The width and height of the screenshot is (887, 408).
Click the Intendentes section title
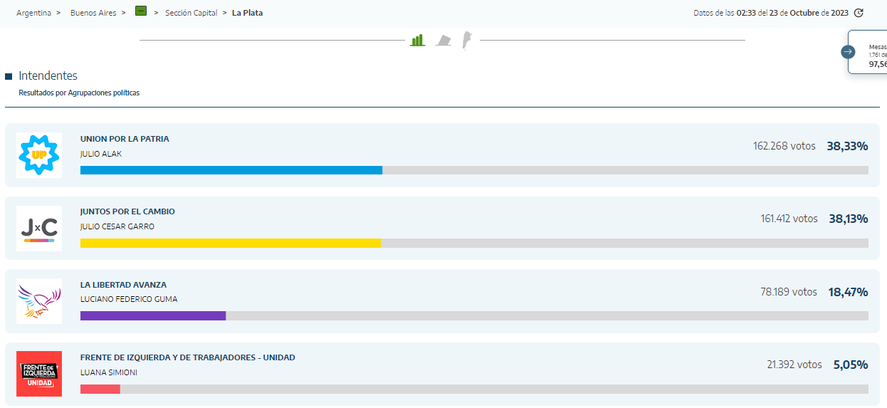click(48, 76)
